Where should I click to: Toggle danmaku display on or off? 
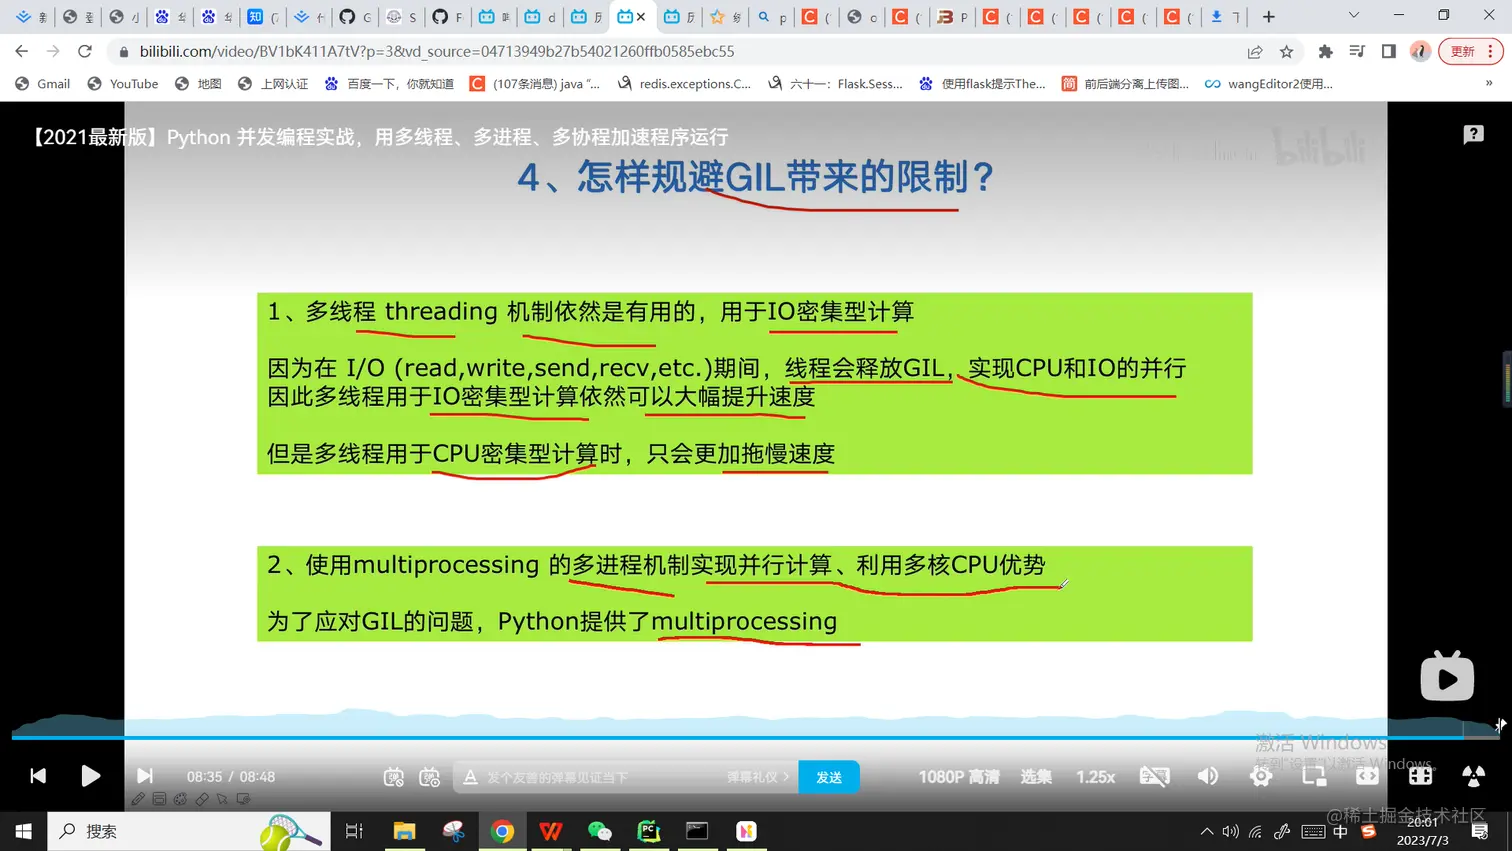[x=394, y=777]
